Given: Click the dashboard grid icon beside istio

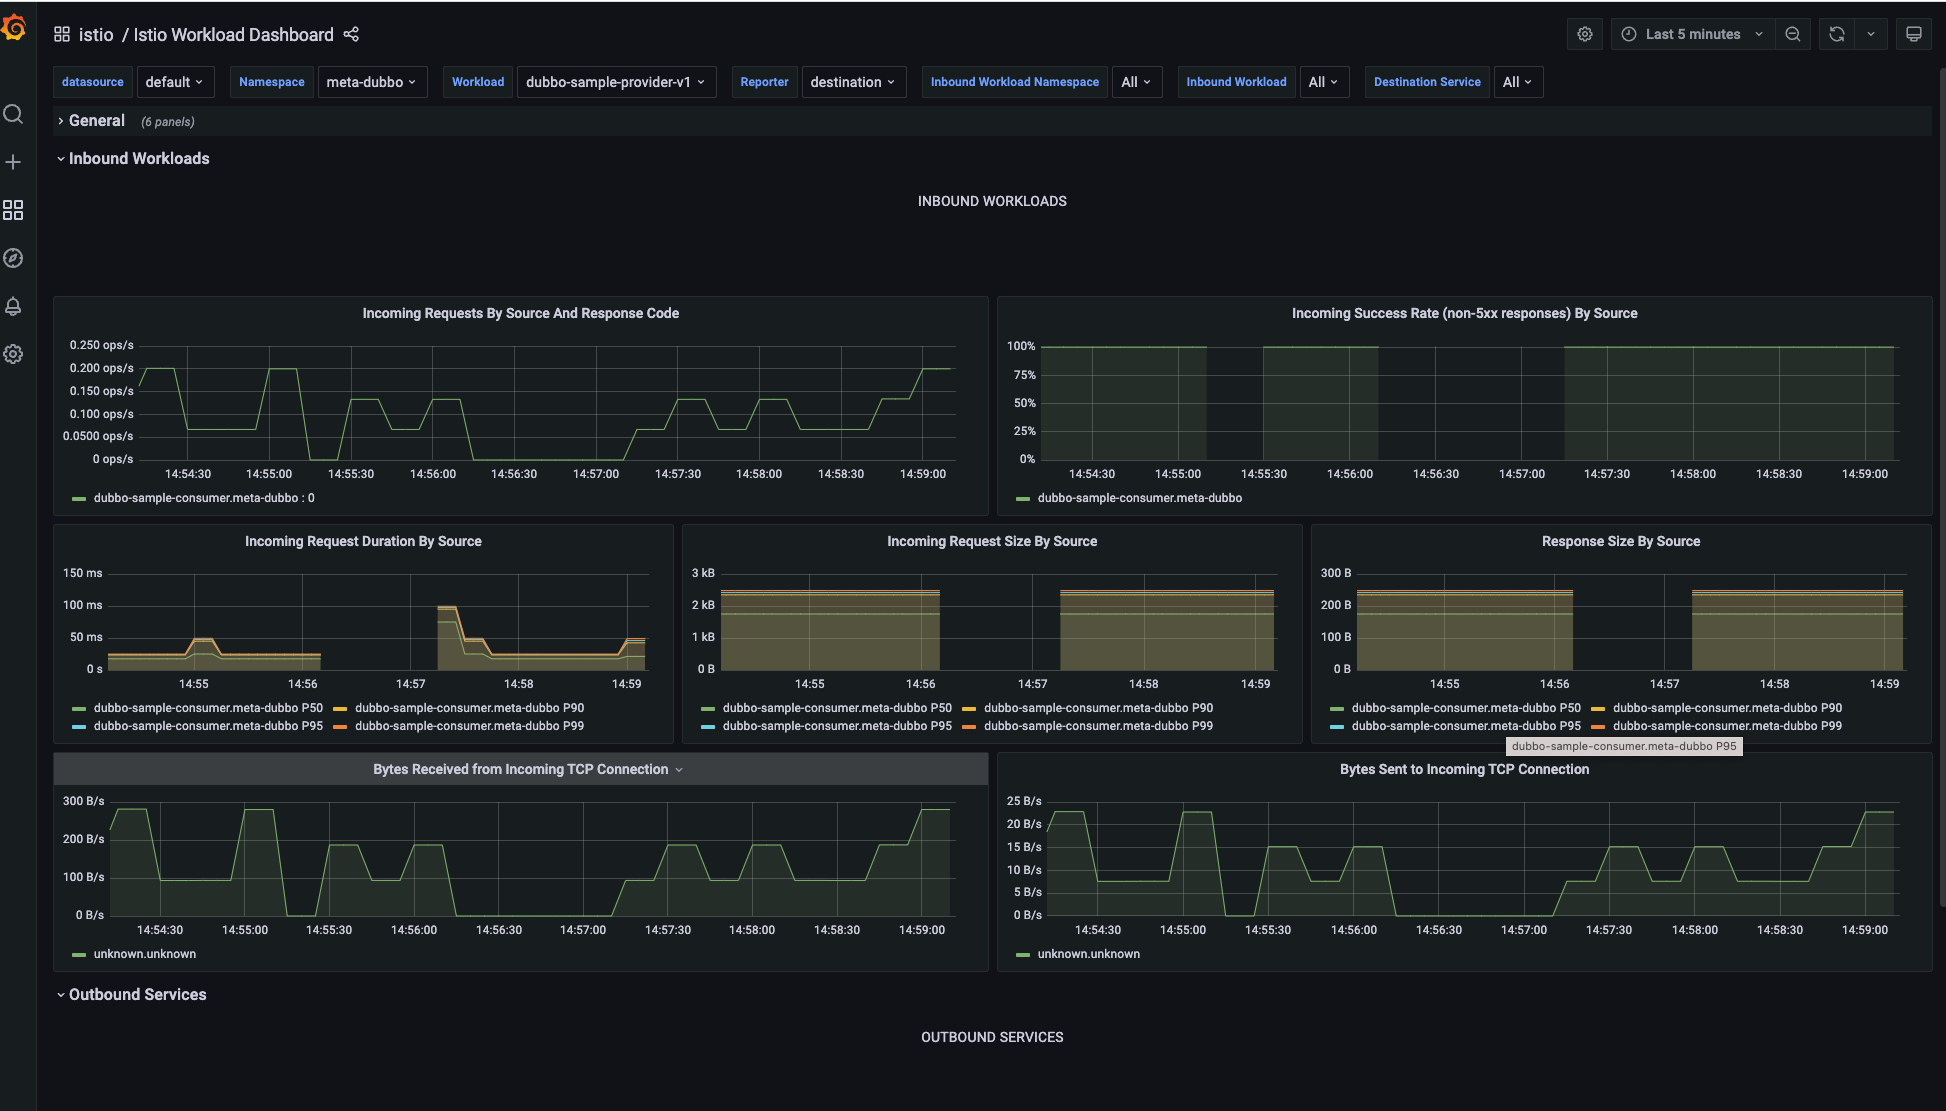Looking at the screenshot, I should pos(62,34).
